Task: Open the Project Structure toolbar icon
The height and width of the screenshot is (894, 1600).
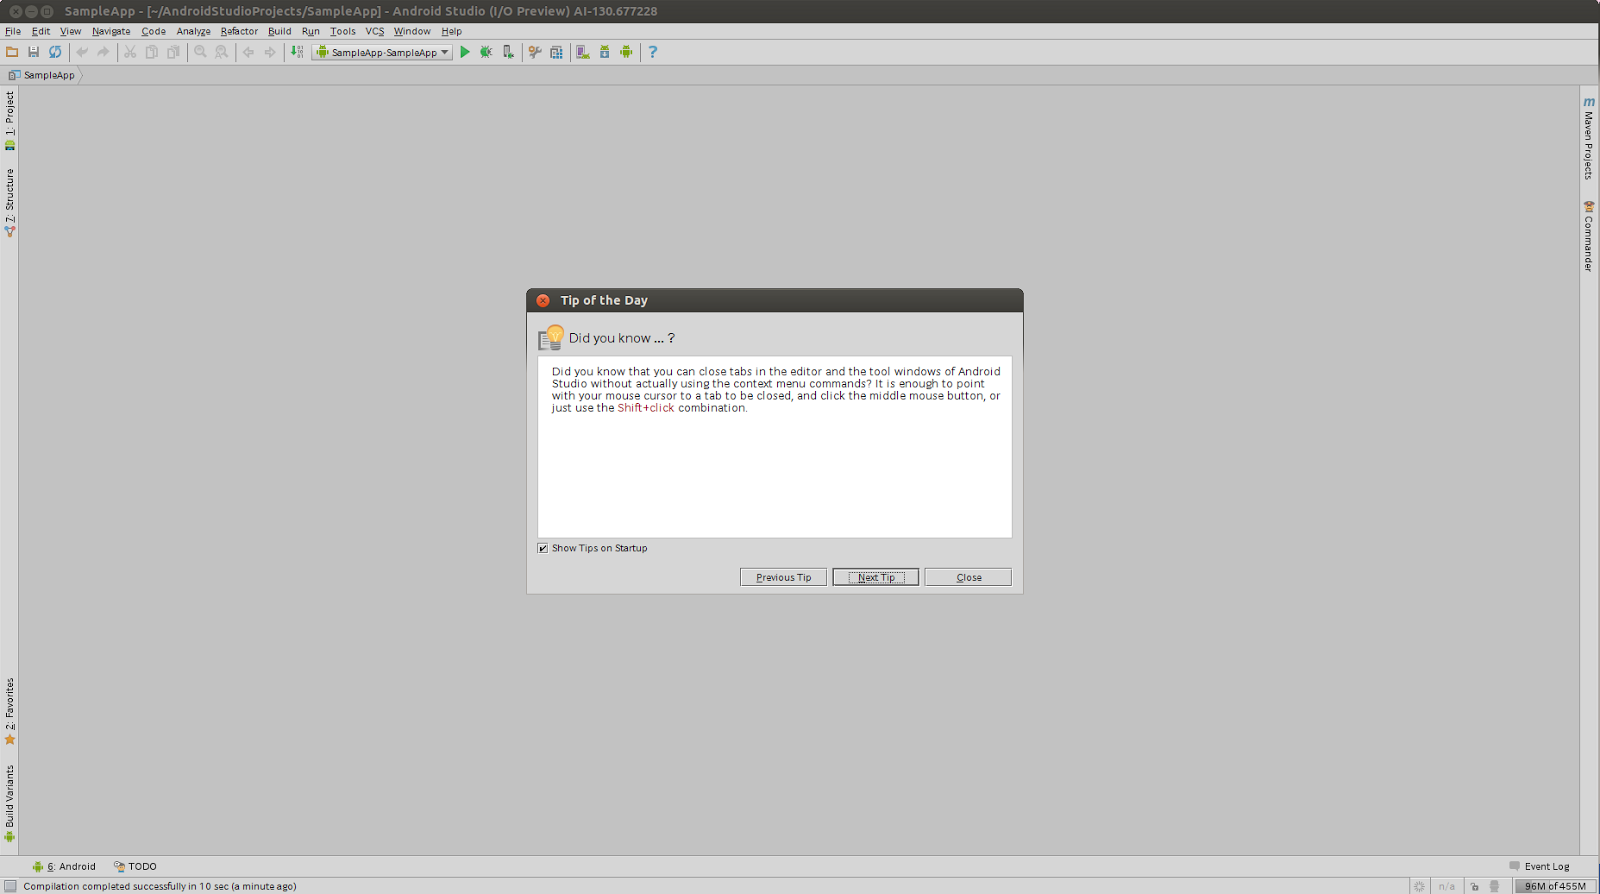Action: (x=557, y=52)
